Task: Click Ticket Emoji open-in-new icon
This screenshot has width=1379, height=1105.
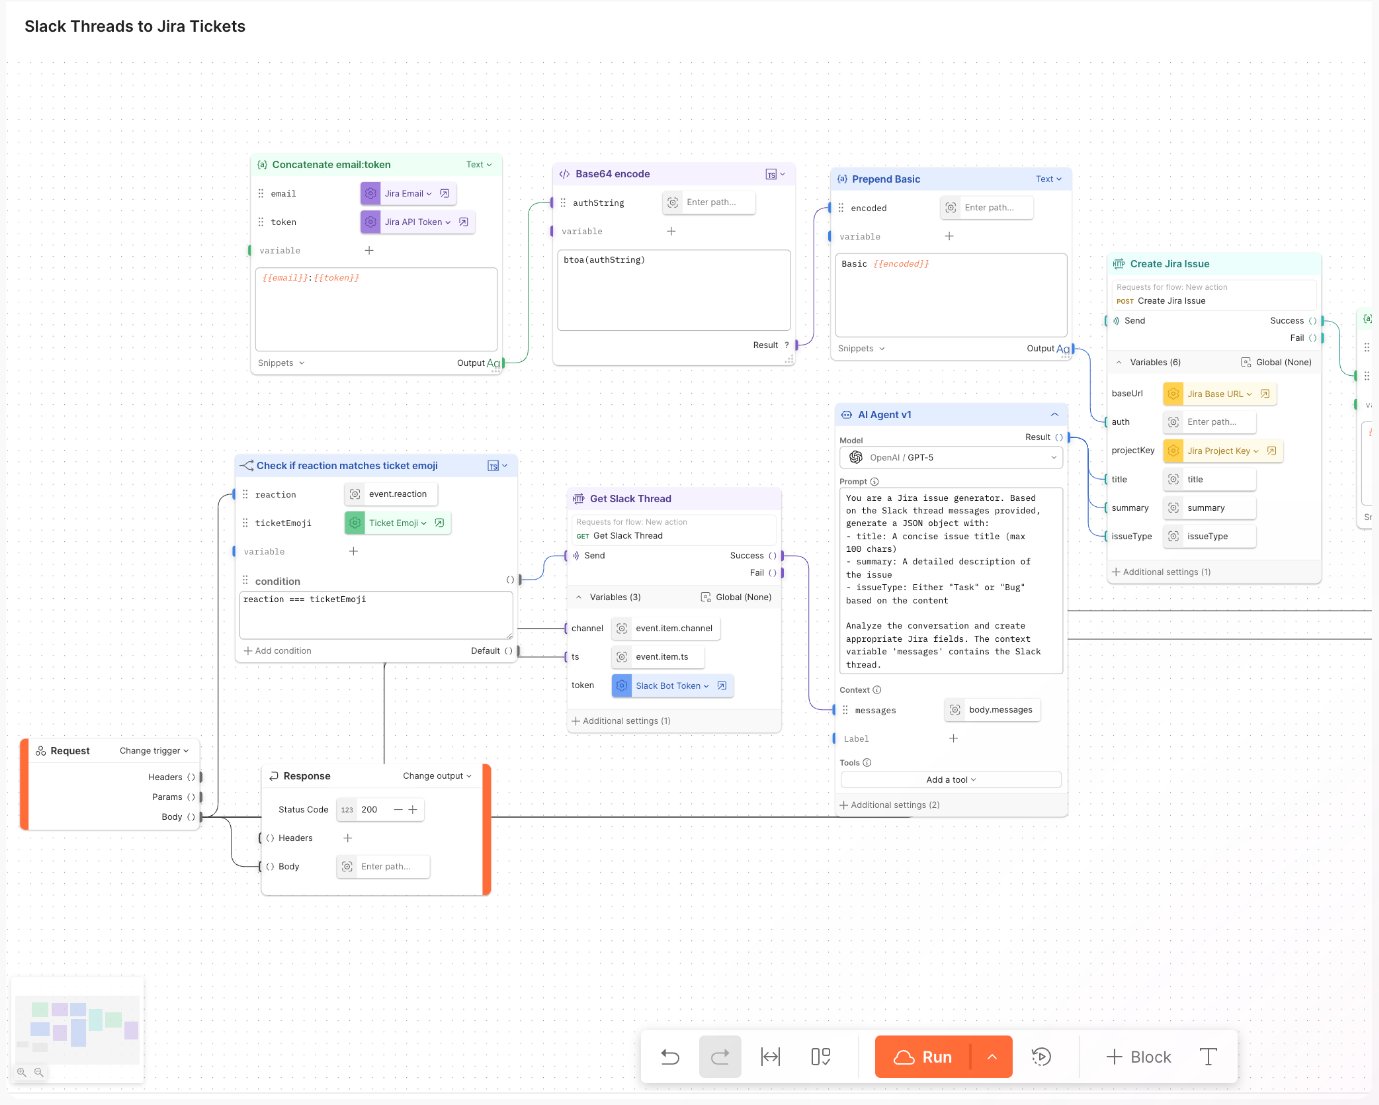Action: point(439,523)
